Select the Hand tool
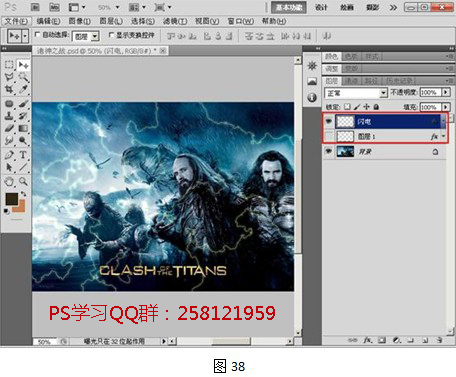Image resolution: width=456 pixels, height=377 pixels. click(x=9, y=181)
